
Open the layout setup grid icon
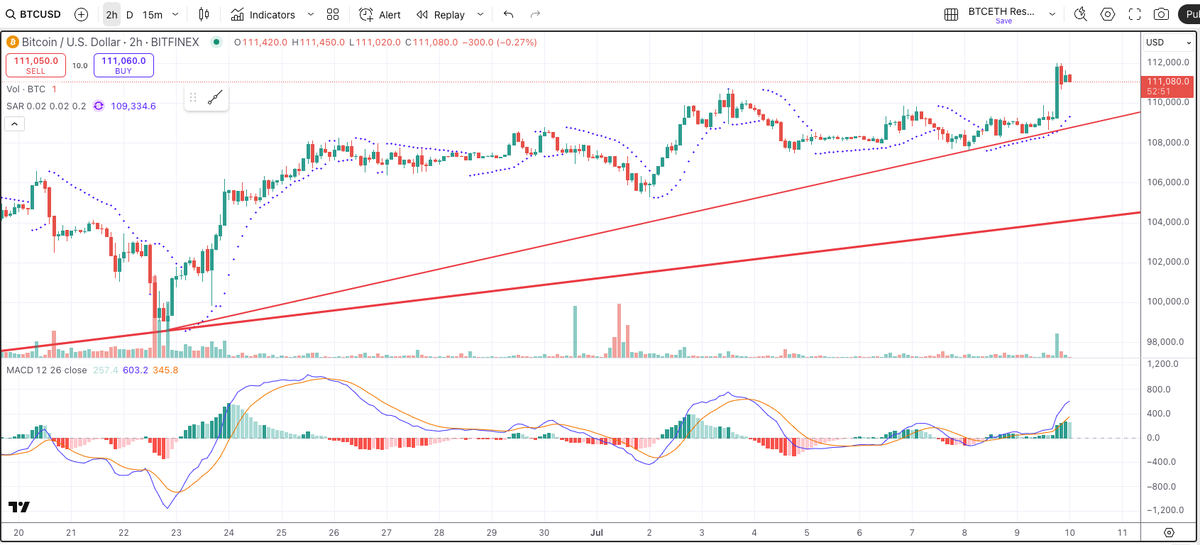pos(950,14)
